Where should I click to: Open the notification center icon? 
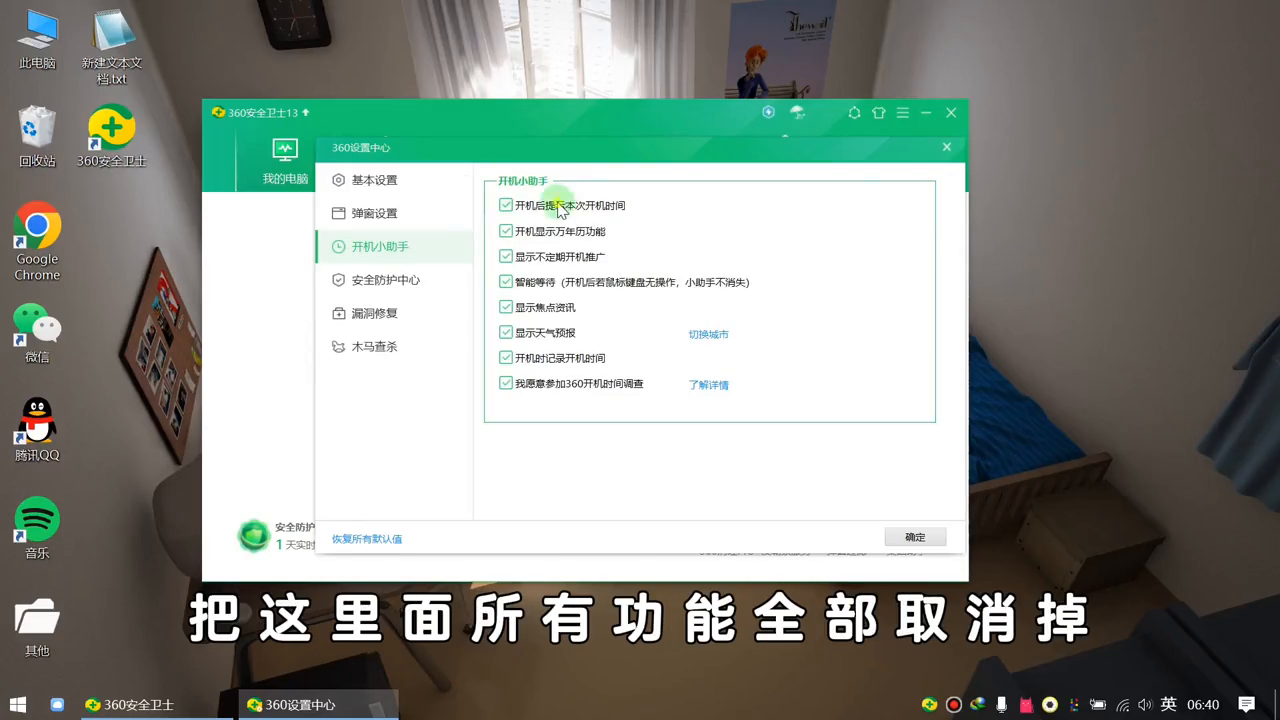[1246, 705]
